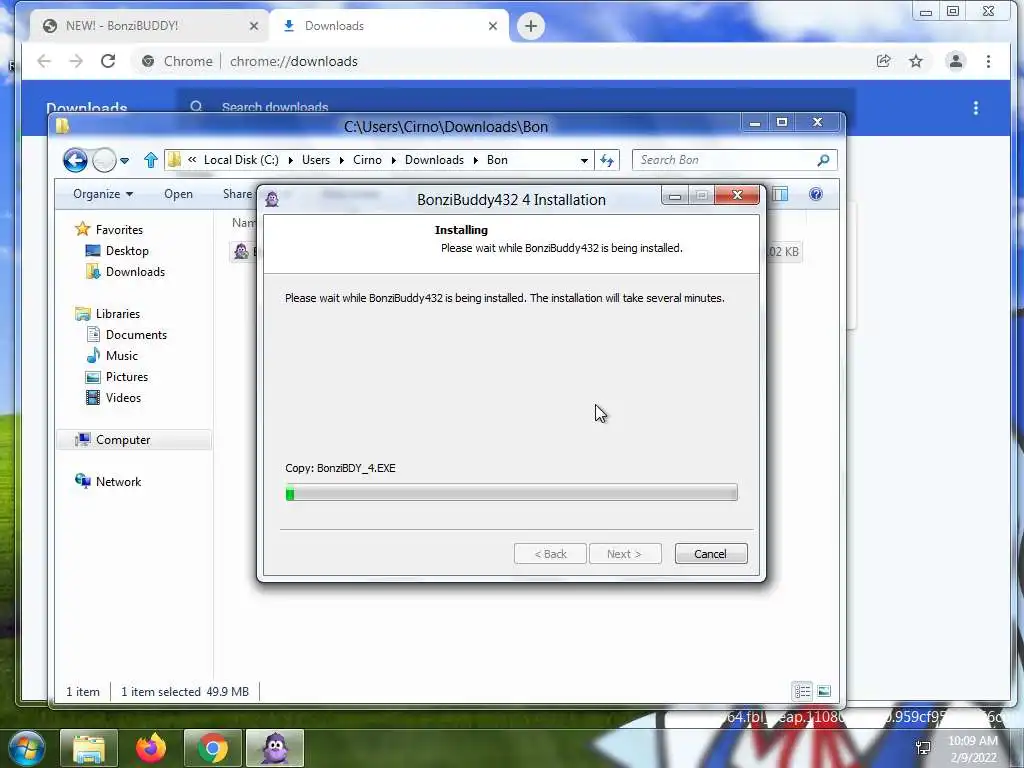Switch to large icons view in status bar
This screenshot has width=1024, height=768.
pyautogui.click(x=824, y=691)
